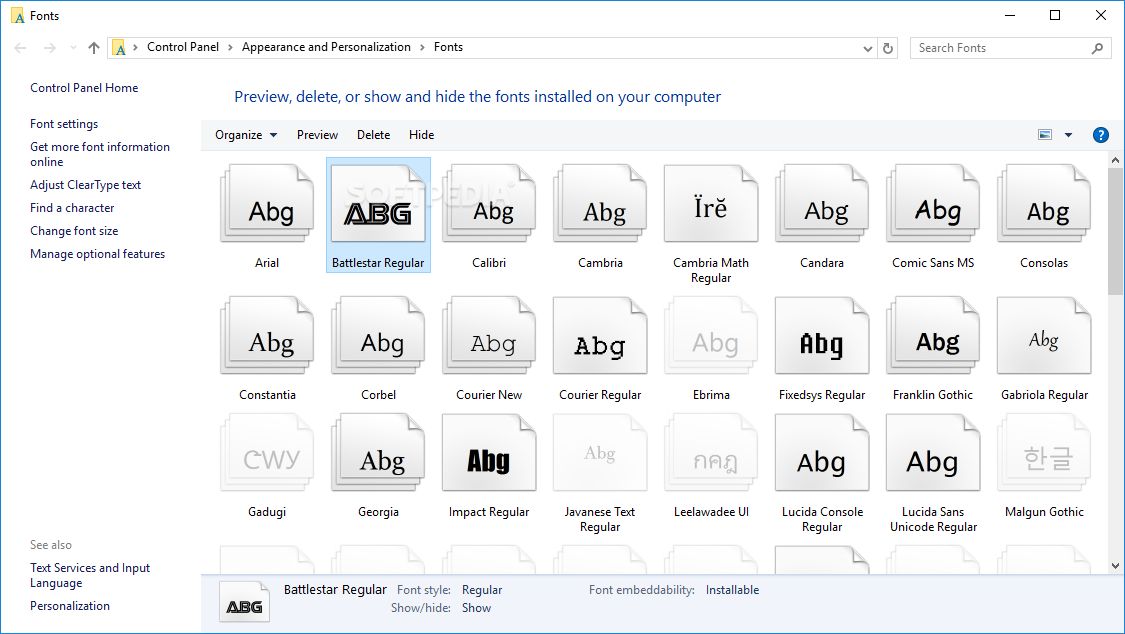This screenshot has width=1125, height=634.
Task: Select the Battlestar Regular font icon
Action: coord(378,203)
